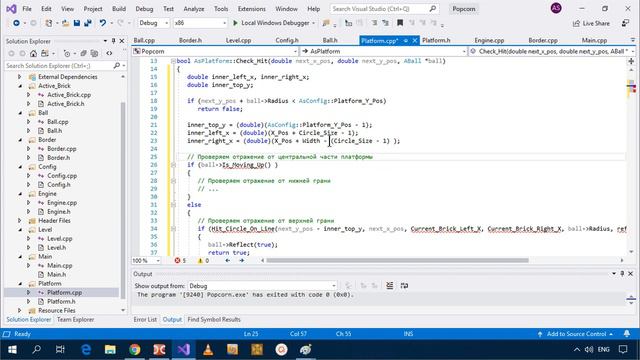This screenshot has width=640, height=360.
Task: Switch to the Platform.h tab
Action: pyautogui.click(x=436, y=40)
